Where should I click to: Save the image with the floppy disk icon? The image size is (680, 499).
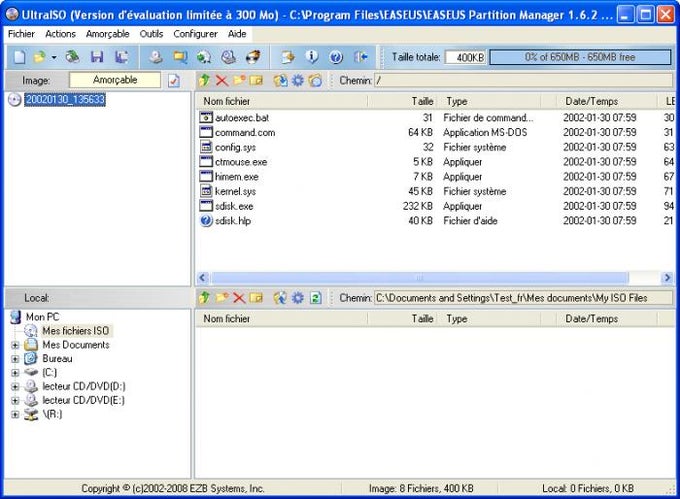pos(97,57)
